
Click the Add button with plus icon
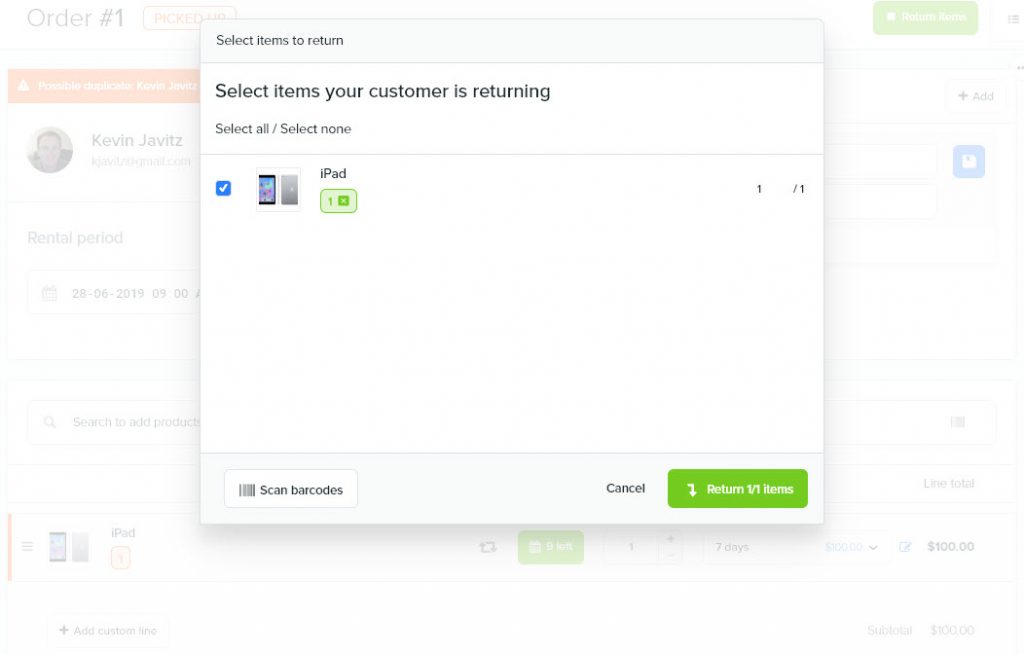pos(976,96)
